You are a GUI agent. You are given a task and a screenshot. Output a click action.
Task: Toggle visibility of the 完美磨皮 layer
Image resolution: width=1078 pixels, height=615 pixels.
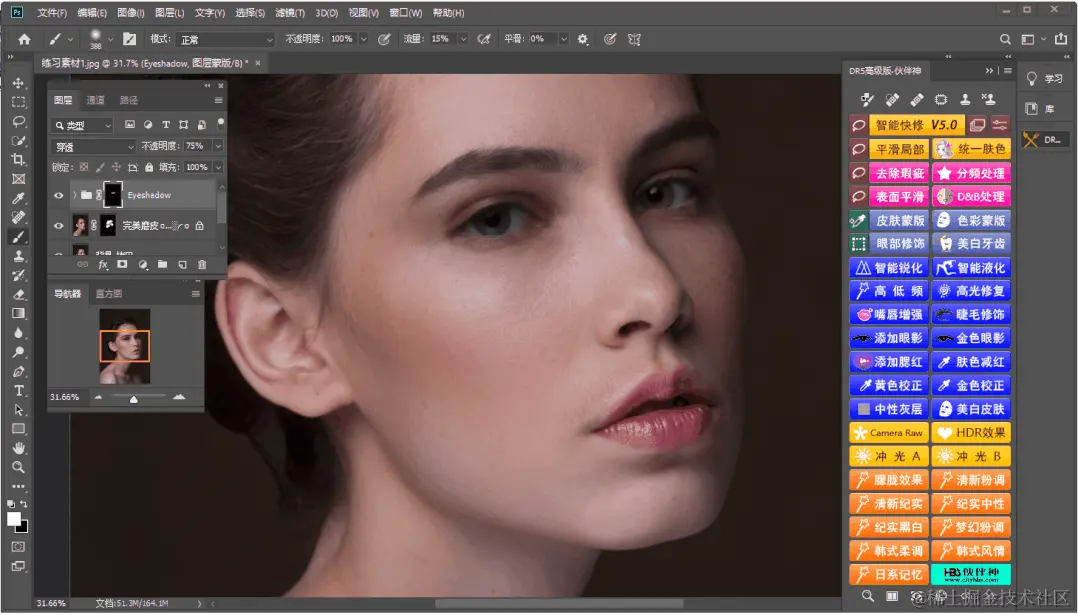coord(58,226)
